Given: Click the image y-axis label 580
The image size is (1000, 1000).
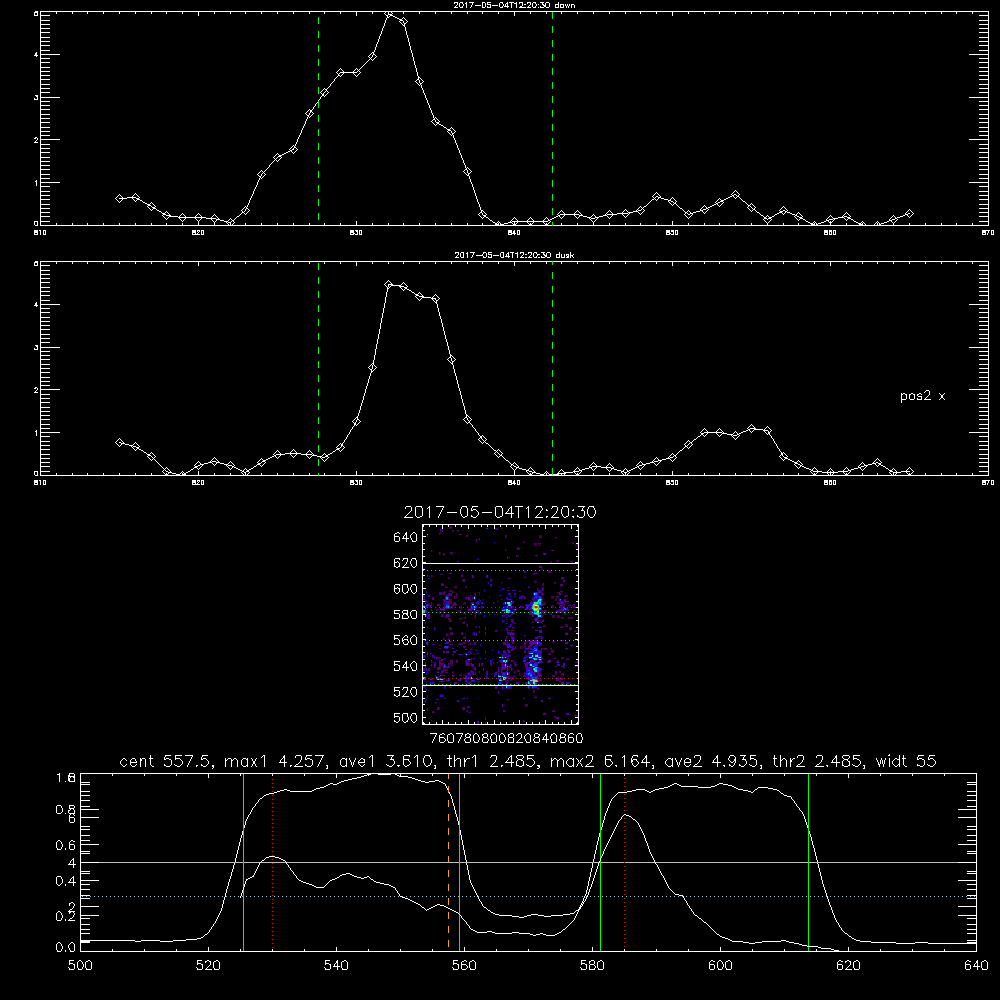Looking at the screenshot, I should coord(406,615).
